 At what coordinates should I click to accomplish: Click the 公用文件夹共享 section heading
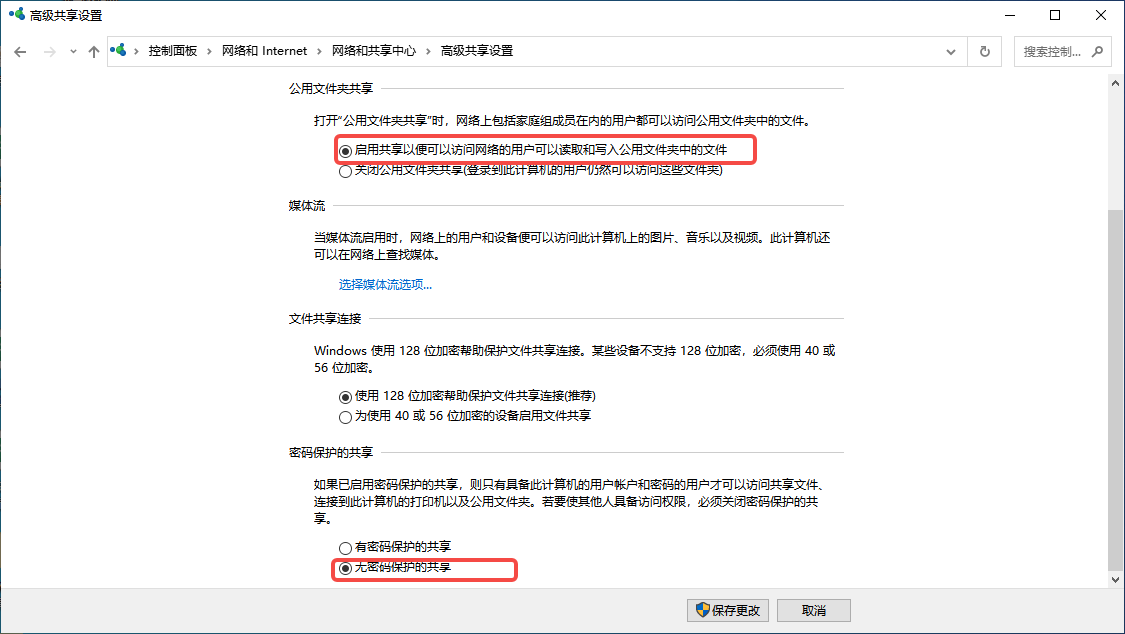[x=331, y=88]
